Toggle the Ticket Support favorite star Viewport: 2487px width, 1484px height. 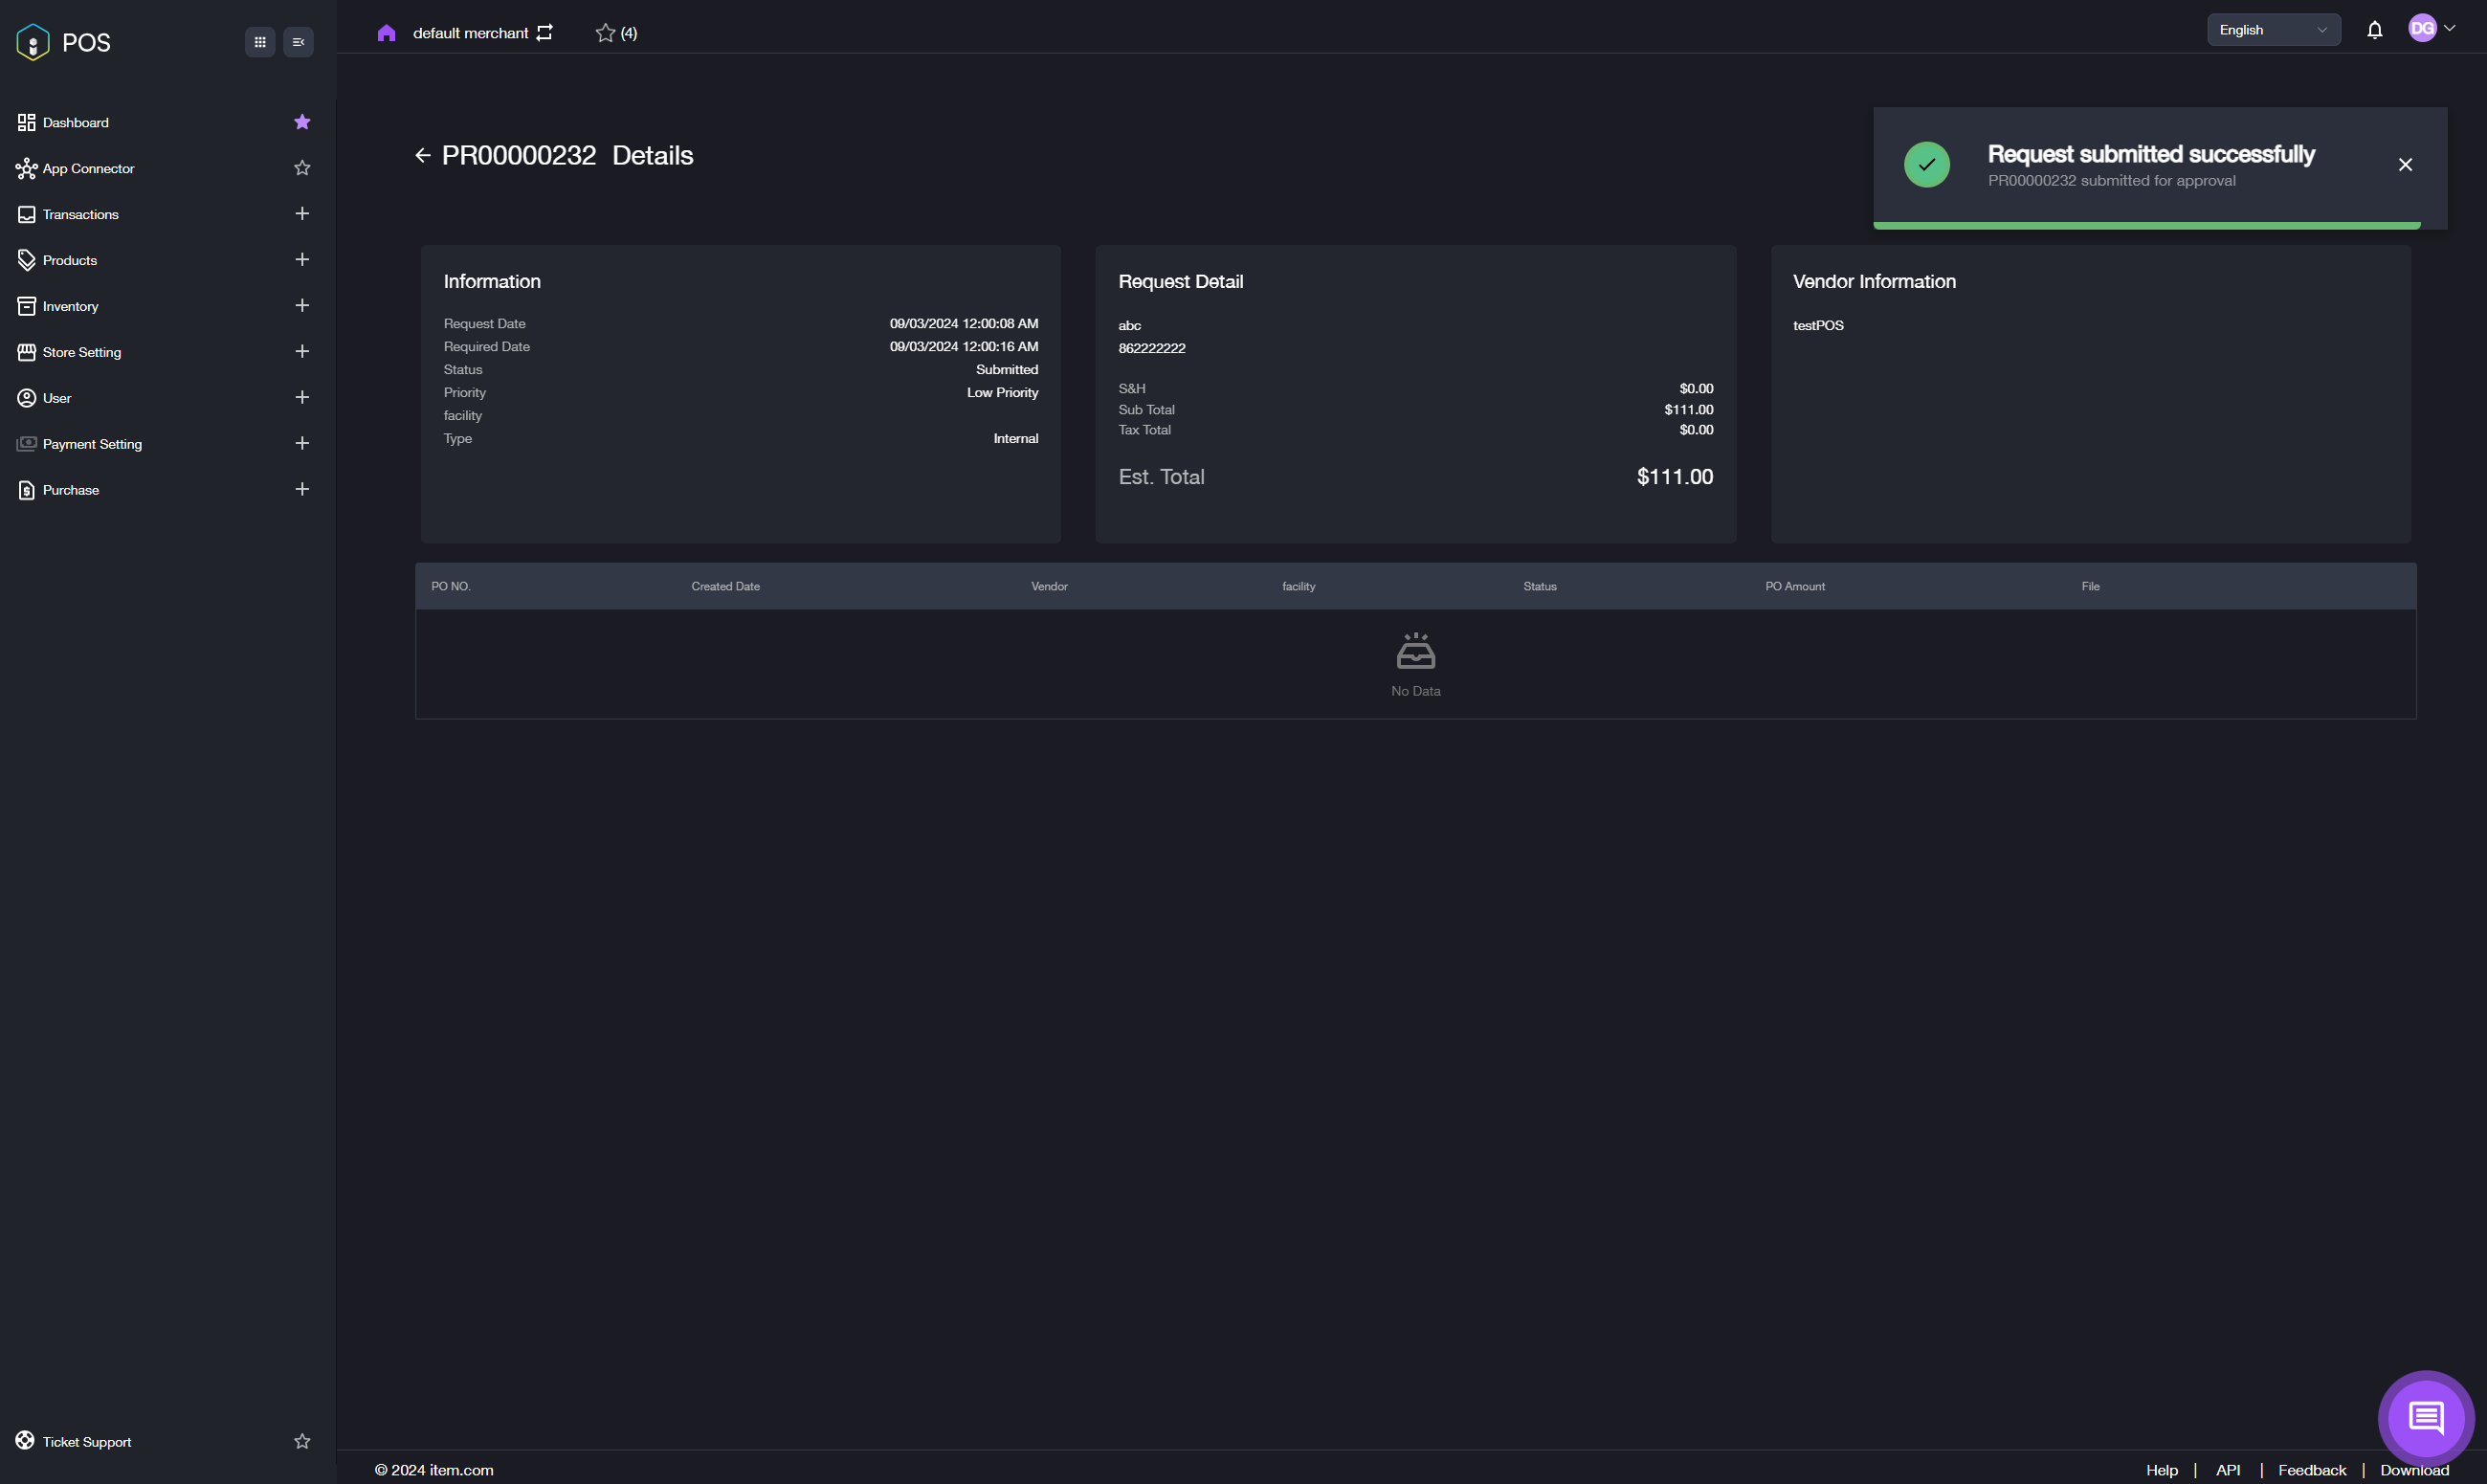[x=302, y=1441]
